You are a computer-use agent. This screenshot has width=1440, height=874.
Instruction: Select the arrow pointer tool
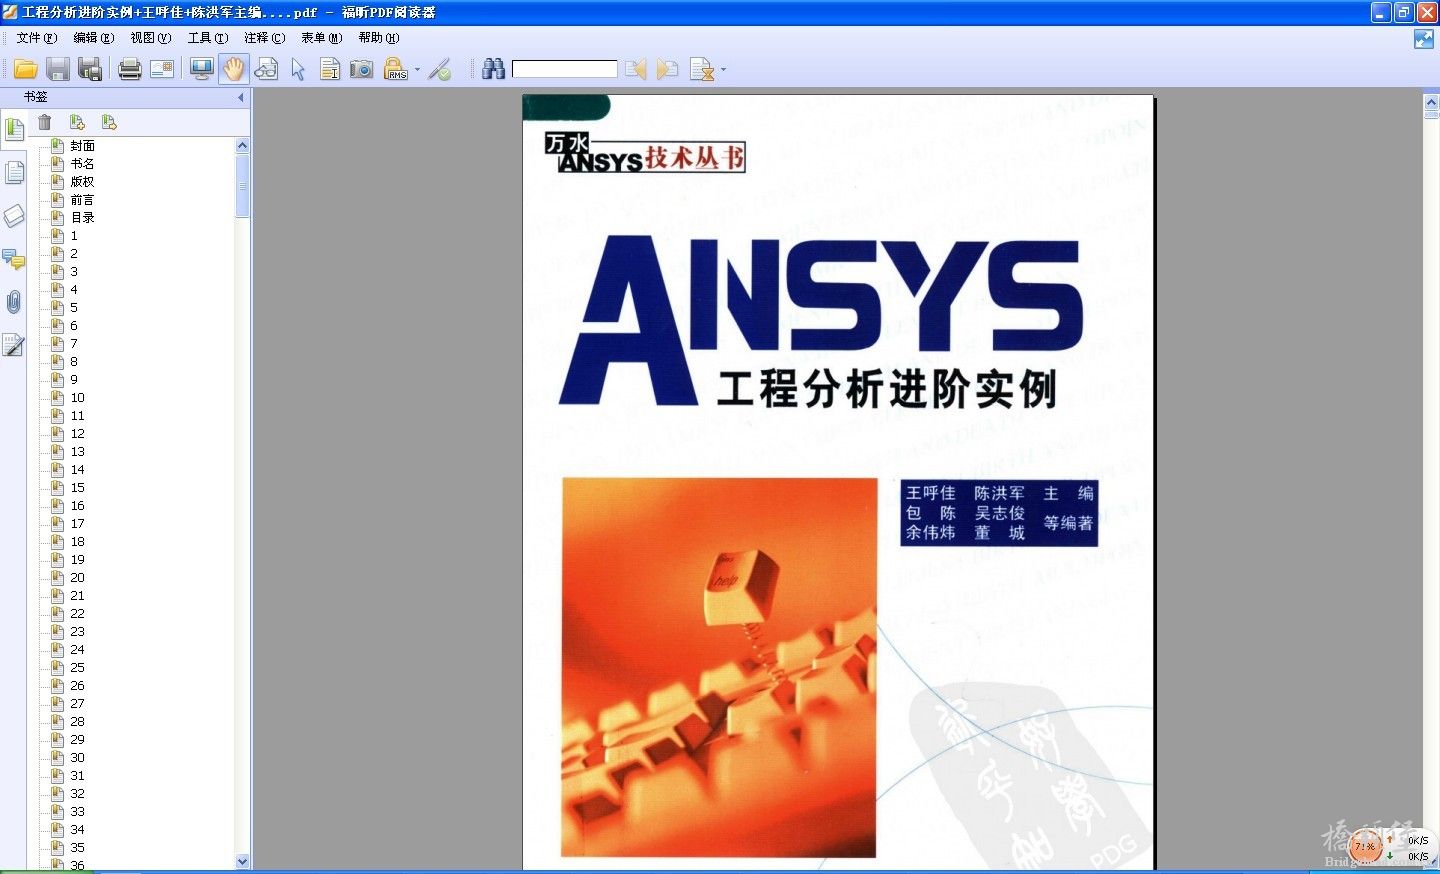tap(298, 69)
